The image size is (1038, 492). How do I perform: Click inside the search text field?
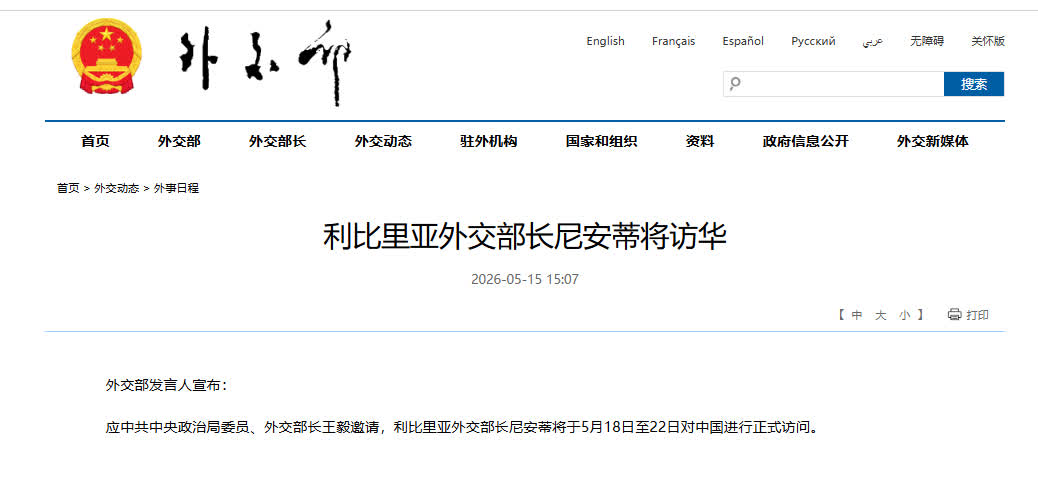click(x=841, y=84)
